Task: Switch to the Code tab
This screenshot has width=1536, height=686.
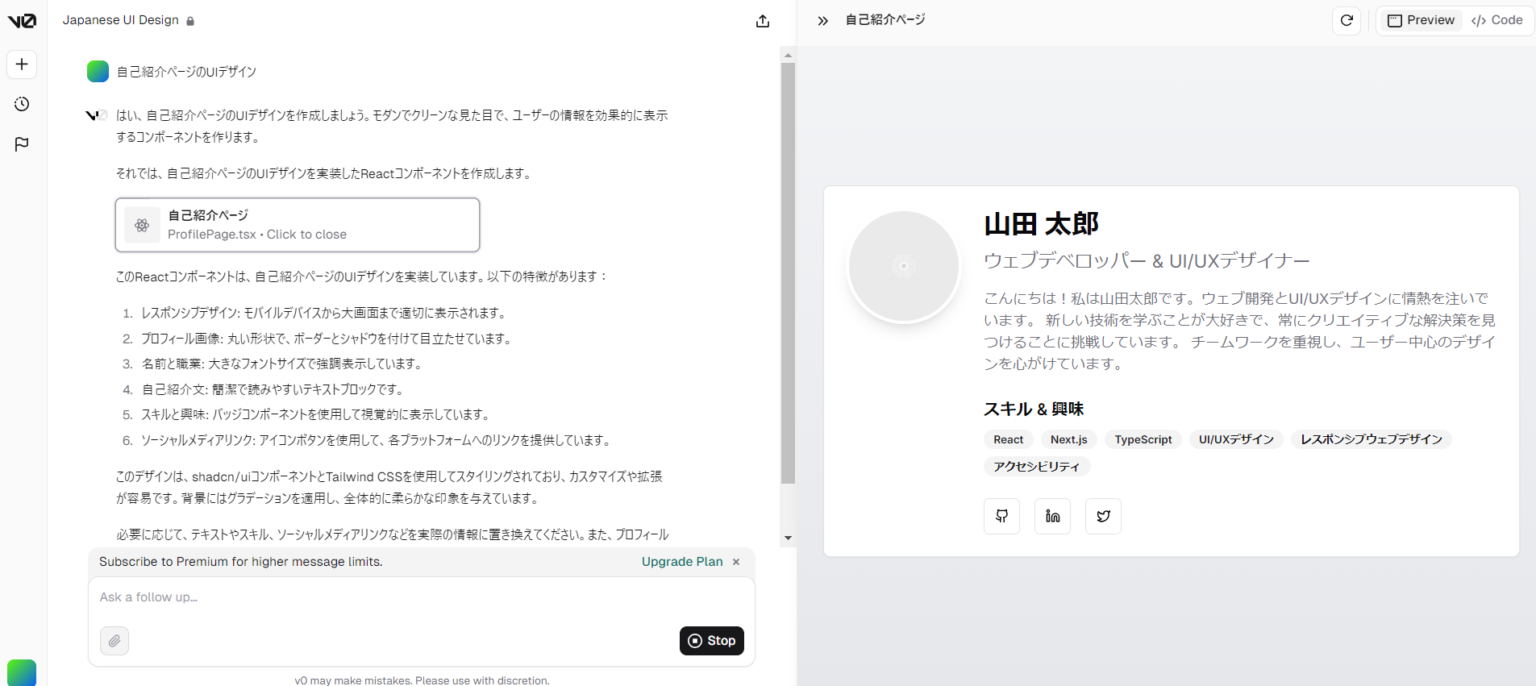Action: tap(1497, 20)
